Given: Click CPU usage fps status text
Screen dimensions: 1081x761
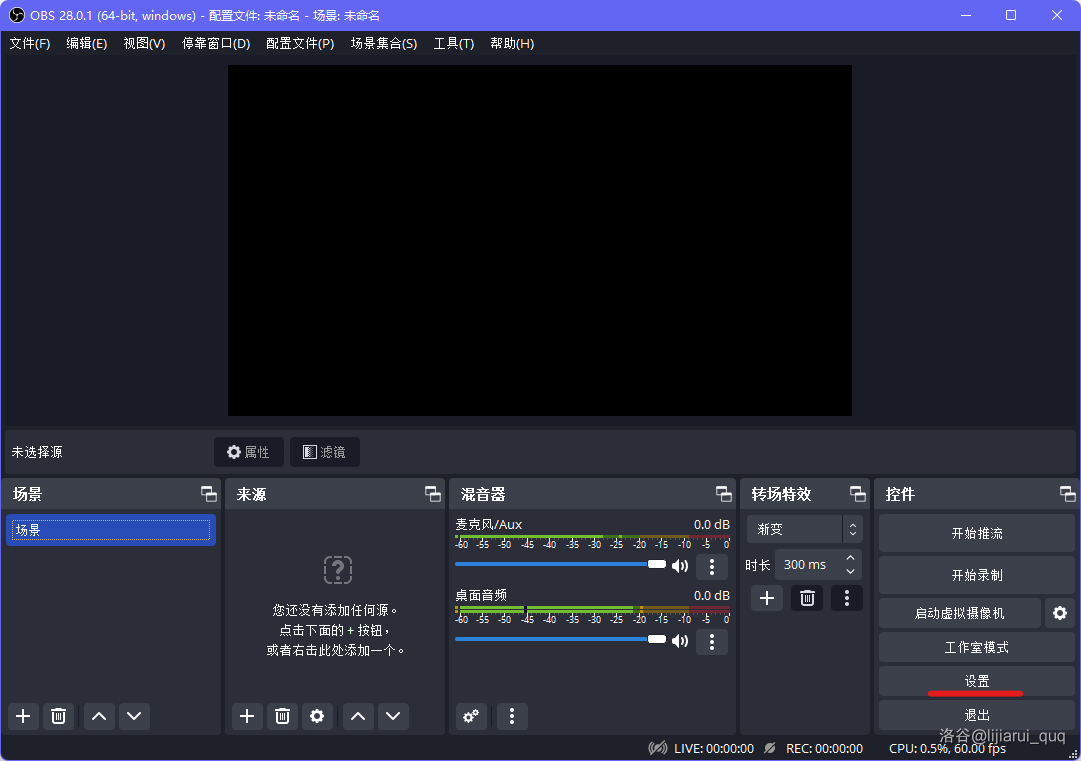Looking at the screenshot, I should point(947,749).
